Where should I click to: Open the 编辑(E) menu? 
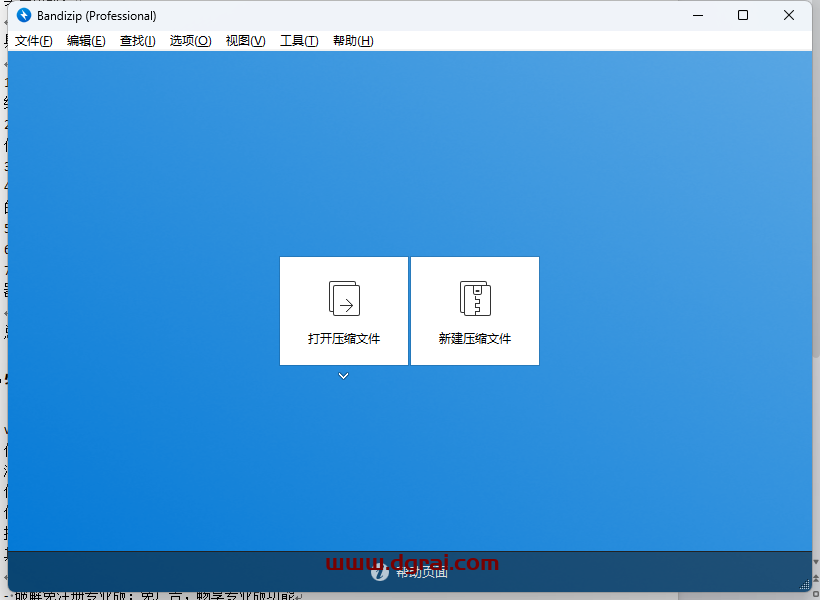(86, 41)
